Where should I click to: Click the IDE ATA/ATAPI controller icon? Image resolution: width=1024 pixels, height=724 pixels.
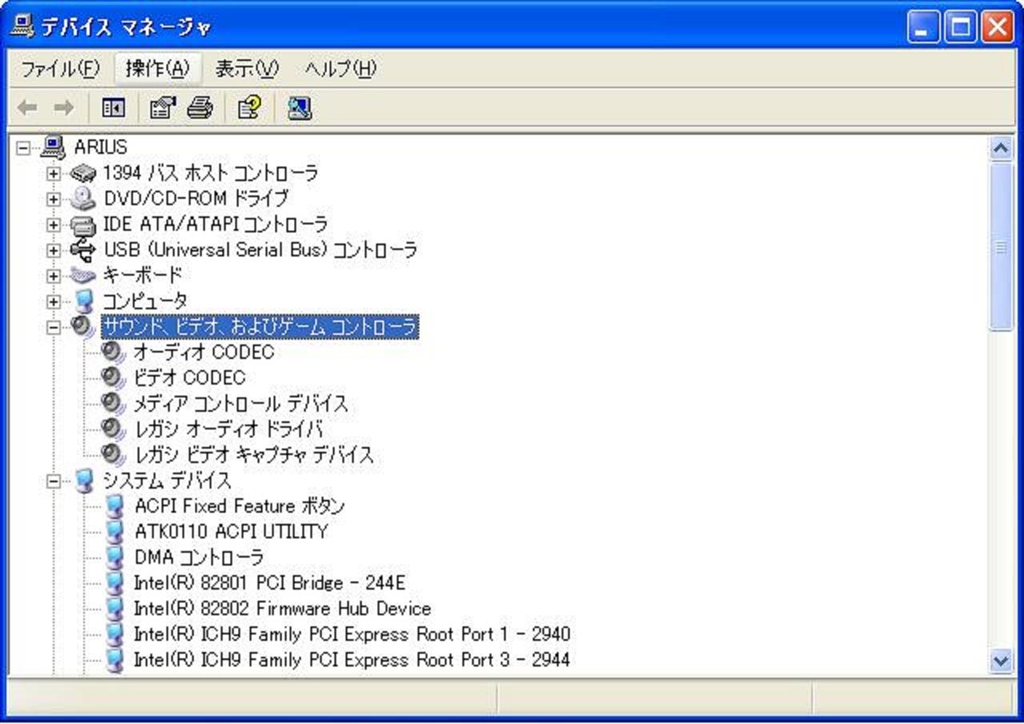(83, 225)
